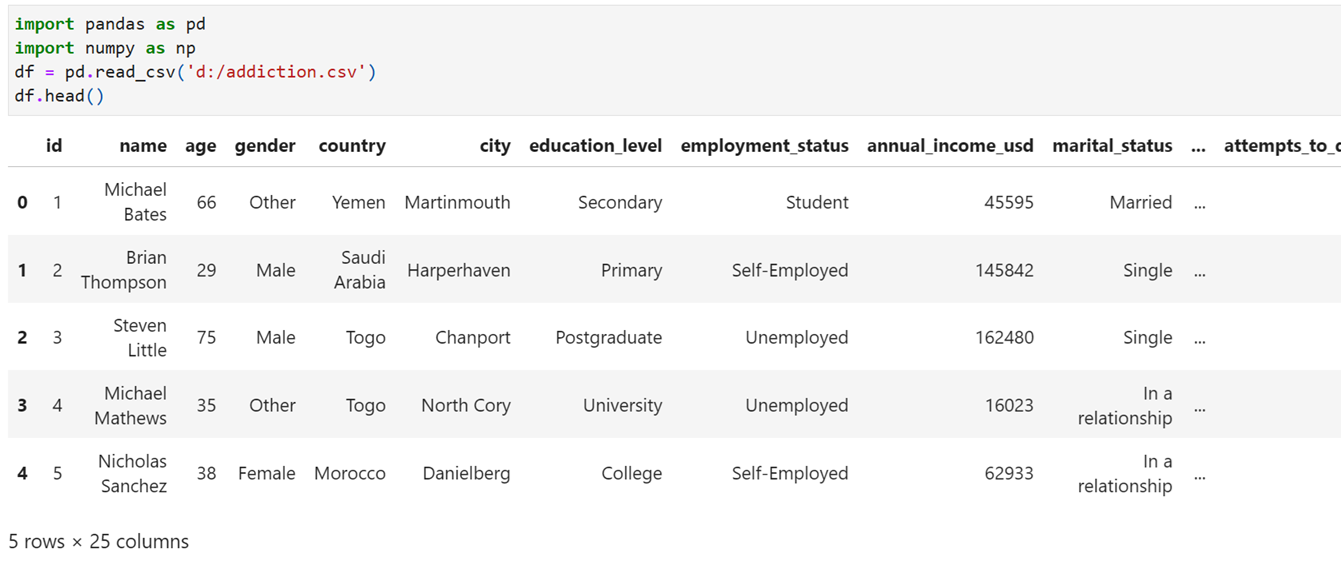Select the 'country' column header
1341x561 pixels.
352,146
